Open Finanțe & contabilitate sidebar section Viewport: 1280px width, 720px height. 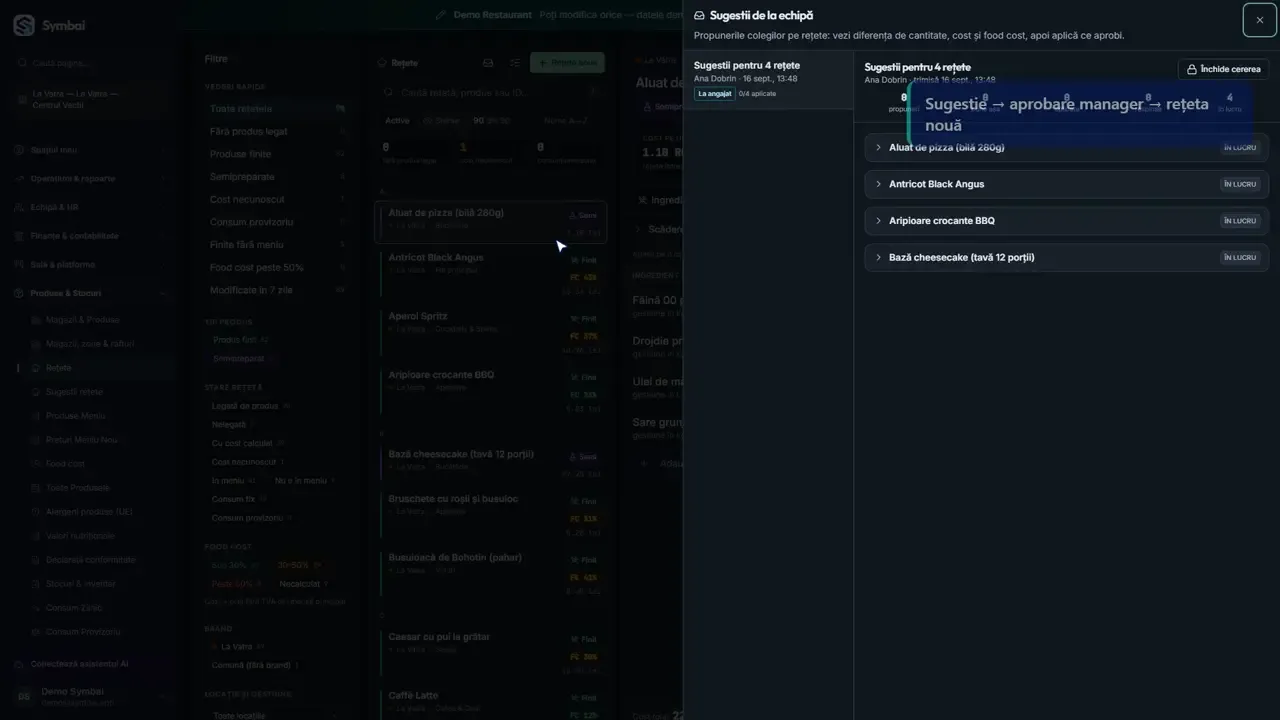tap(90, 236)
